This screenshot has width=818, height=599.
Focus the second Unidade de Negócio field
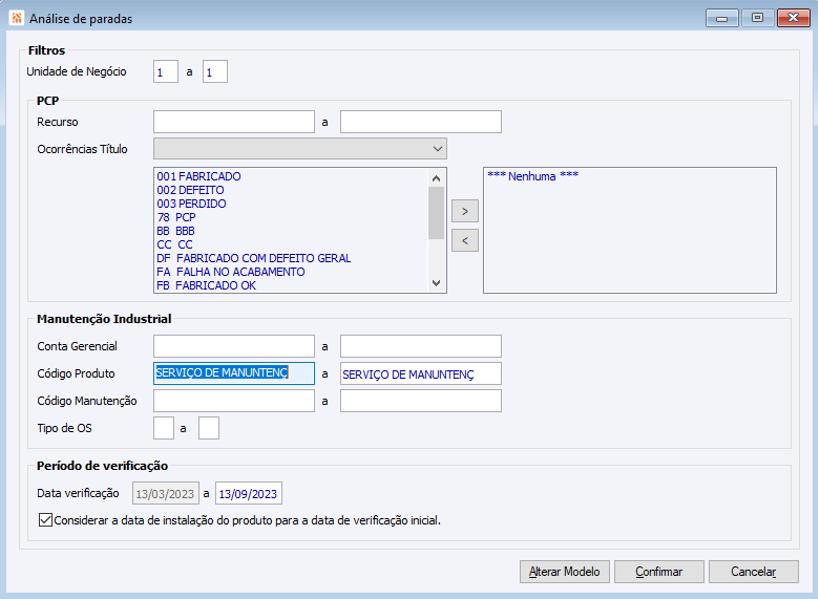pyautogui.click(x=215, y=71)
